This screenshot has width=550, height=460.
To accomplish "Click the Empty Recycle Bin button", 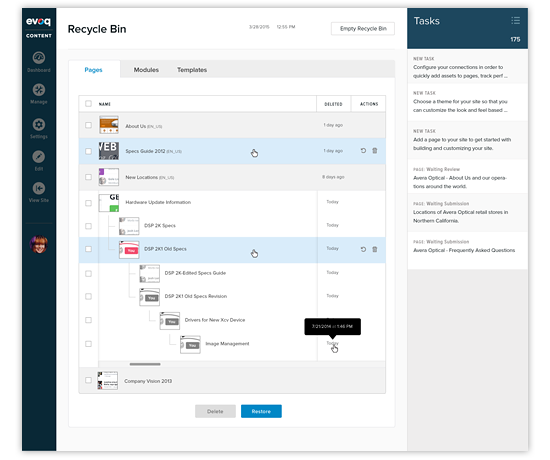I will 363,28.
